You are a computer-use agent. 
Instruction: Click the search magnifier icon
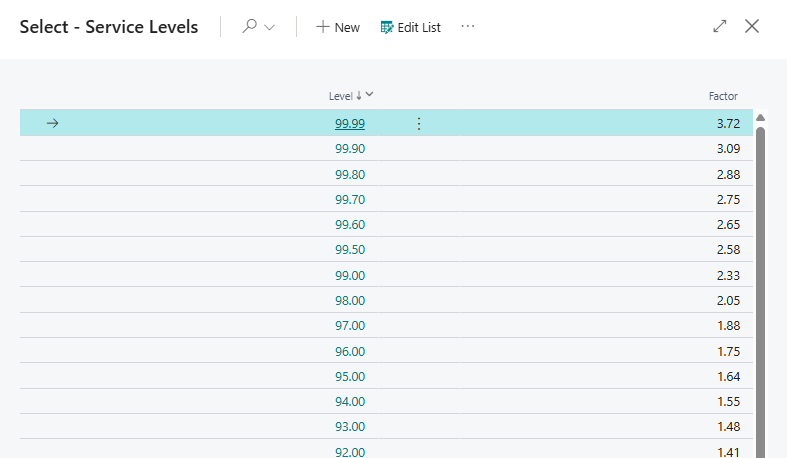tap(249, 27)
